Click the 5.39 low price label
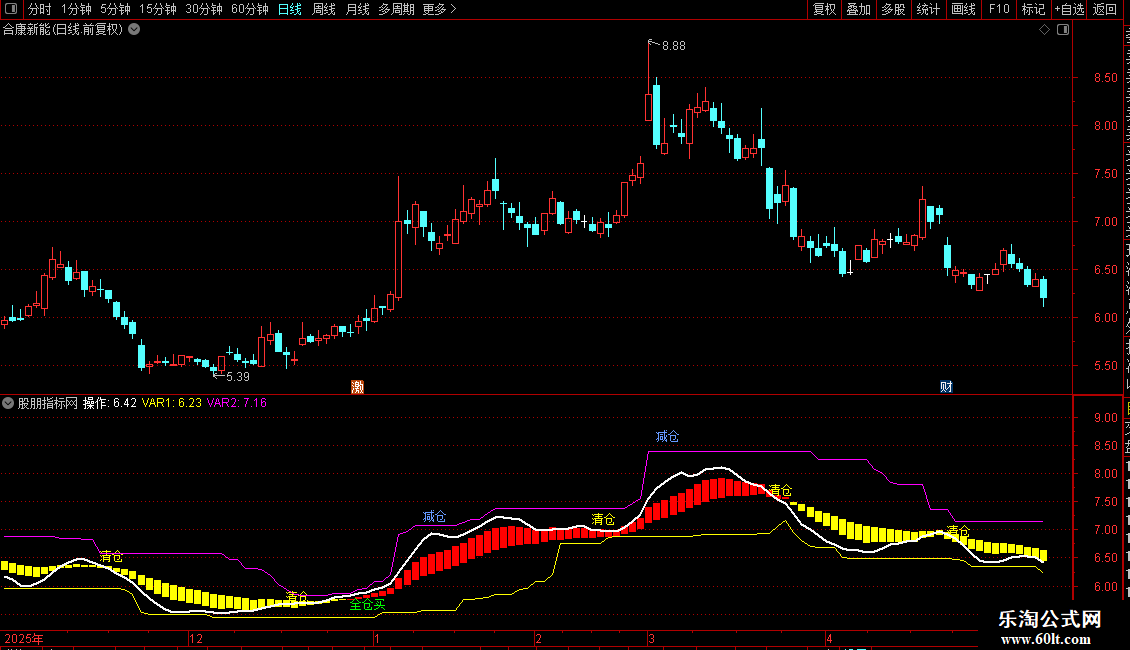This screenshot has width=1130, height=650. (x=238, y=377)
